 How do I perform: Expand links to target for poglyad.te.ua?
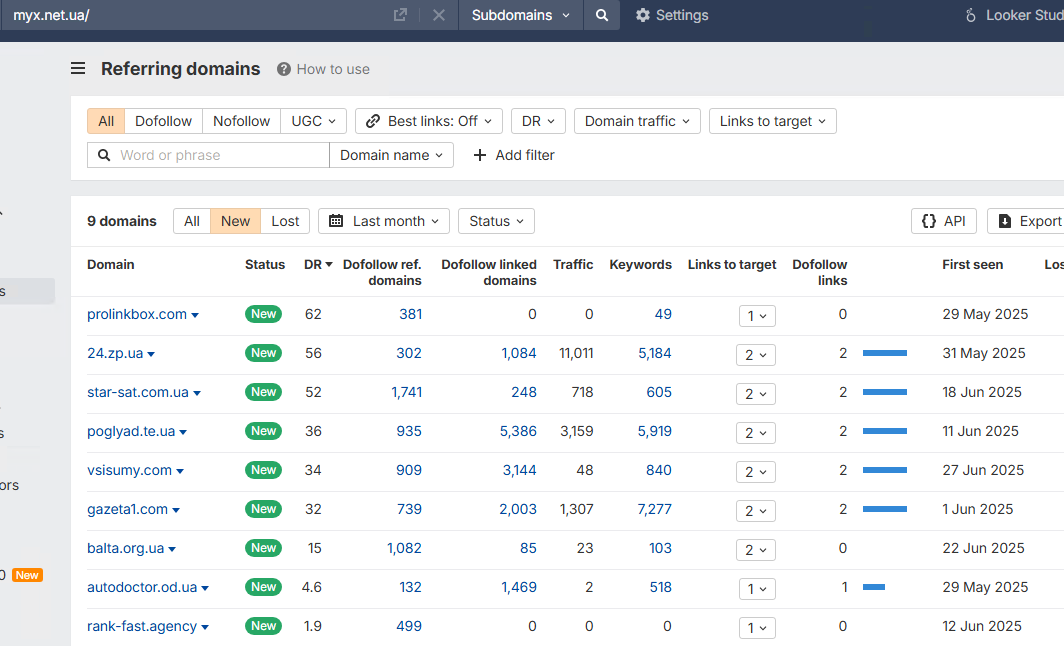756,433
